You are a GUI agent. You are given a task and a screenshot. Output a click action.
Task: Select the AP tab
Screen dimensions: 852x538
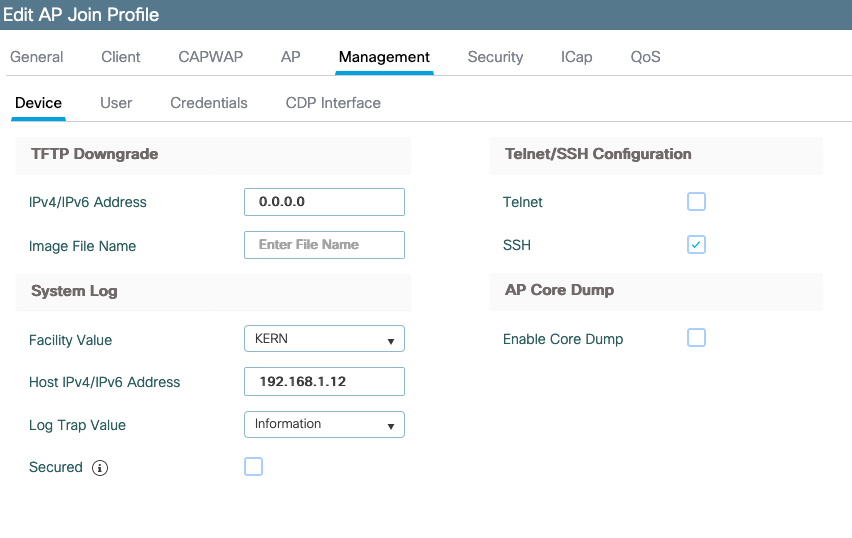pos(291,57)
